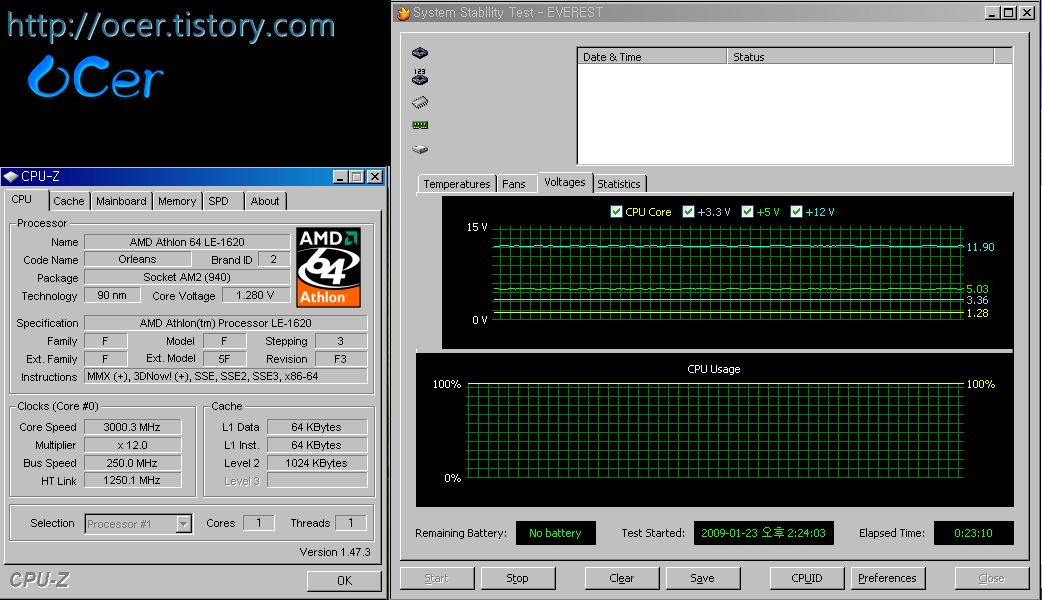Click the Clear button
The width and height of the screenshot is (1042, 600).
622,578
